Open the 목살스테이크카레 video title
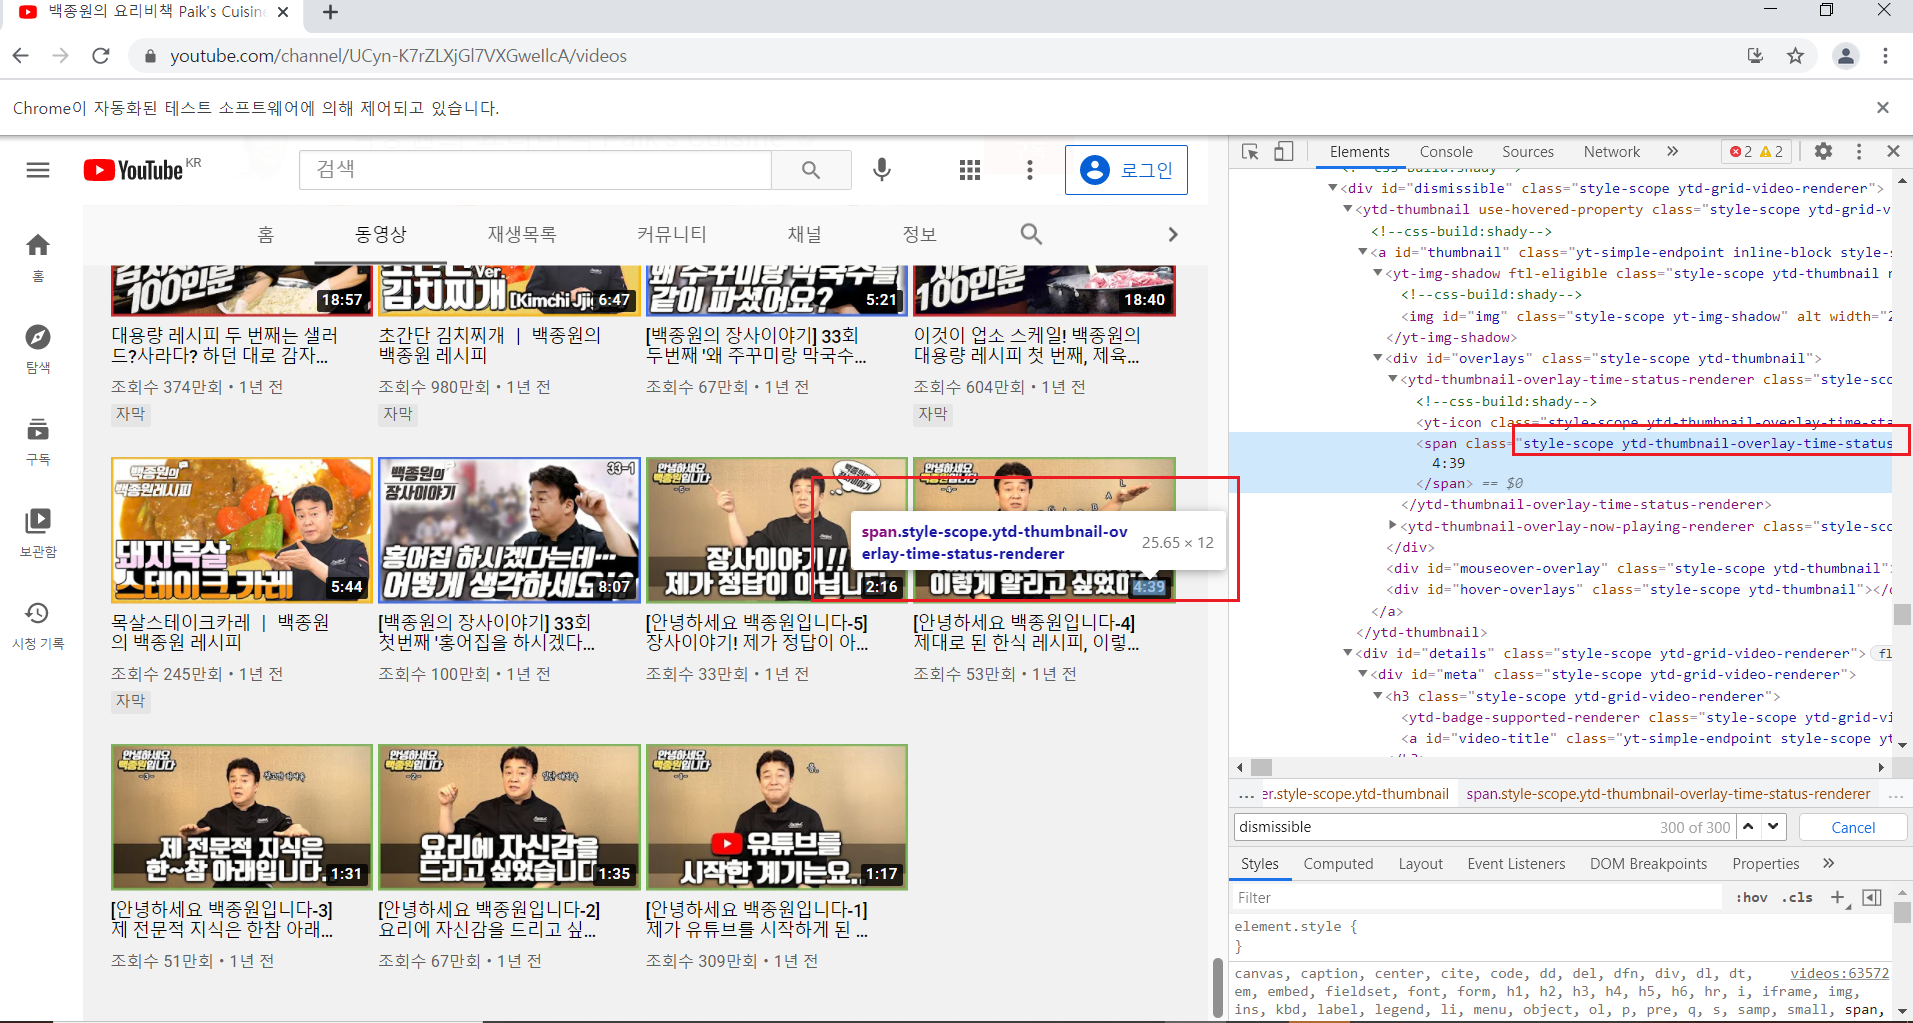This screenshot has width=1913, height=1023. point(220,632)
